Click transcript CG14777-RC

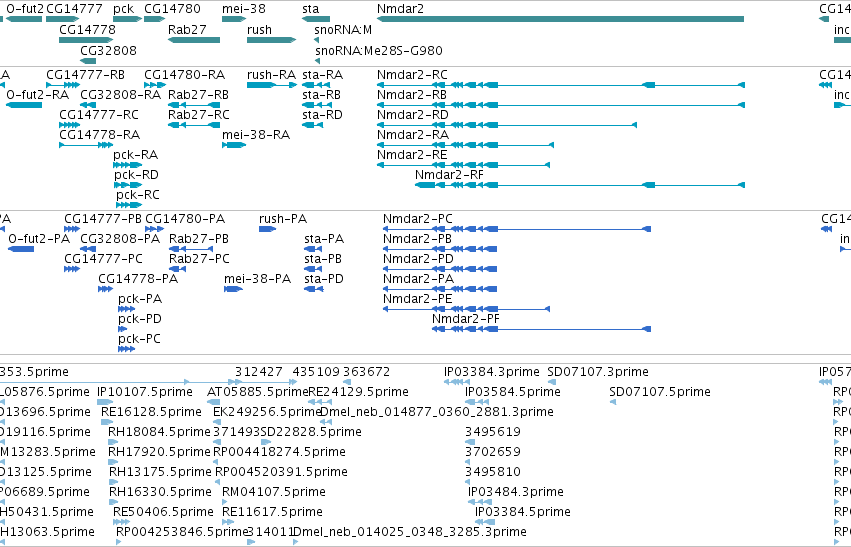coord(99,115)
